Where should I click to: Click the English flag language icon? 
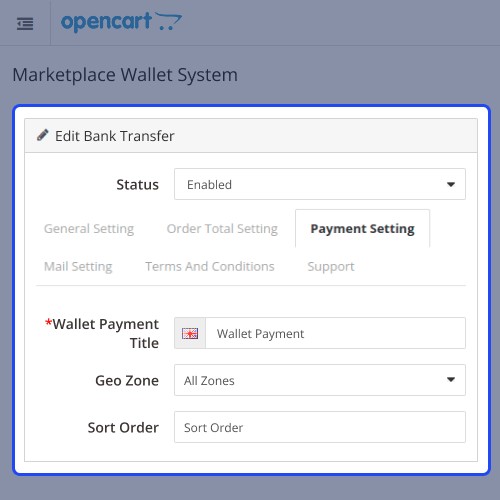[190, 333]
